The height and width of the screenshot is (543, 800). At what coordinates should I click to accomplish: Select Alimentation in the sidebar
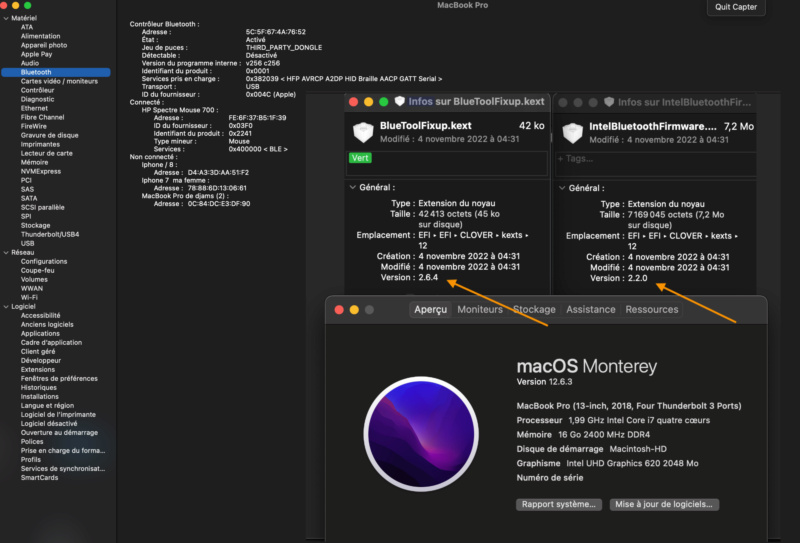[40, 36]
